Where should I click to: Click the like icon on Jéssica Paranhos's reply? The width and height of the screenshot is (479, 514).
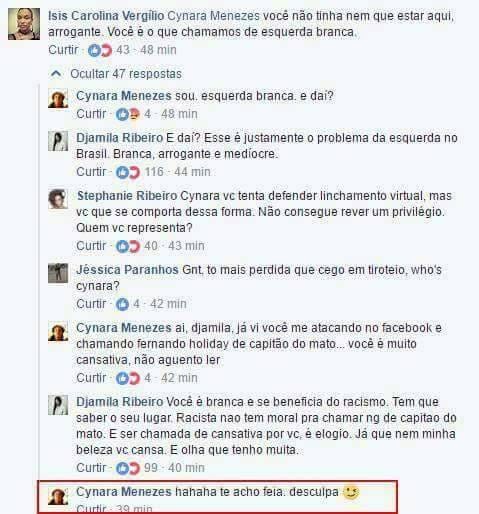tap(122, 304)
